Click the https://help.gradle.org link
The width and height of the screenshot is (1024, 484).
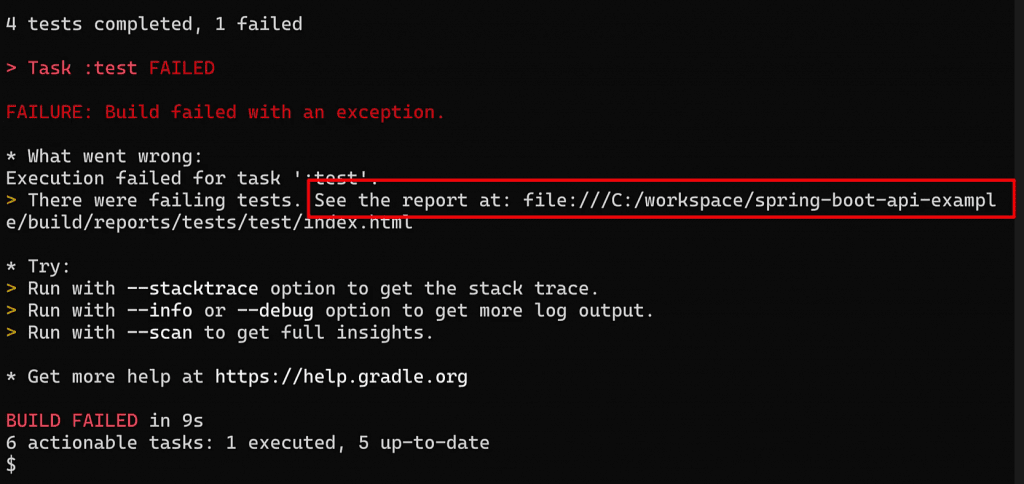tap(341, 377)
